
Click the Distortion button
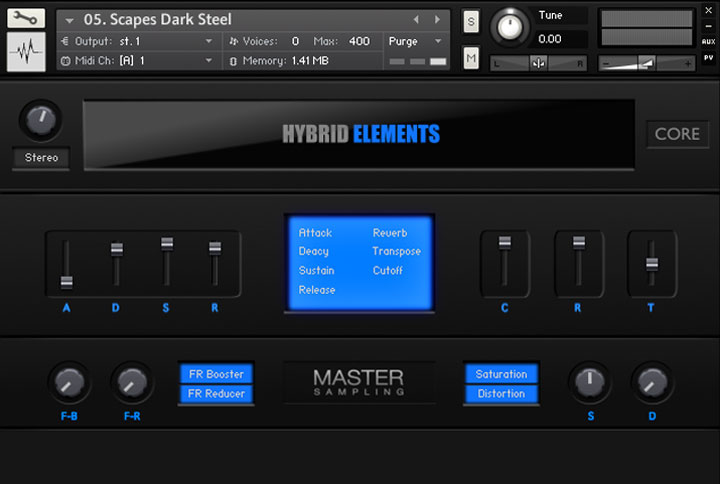[501, 393]
